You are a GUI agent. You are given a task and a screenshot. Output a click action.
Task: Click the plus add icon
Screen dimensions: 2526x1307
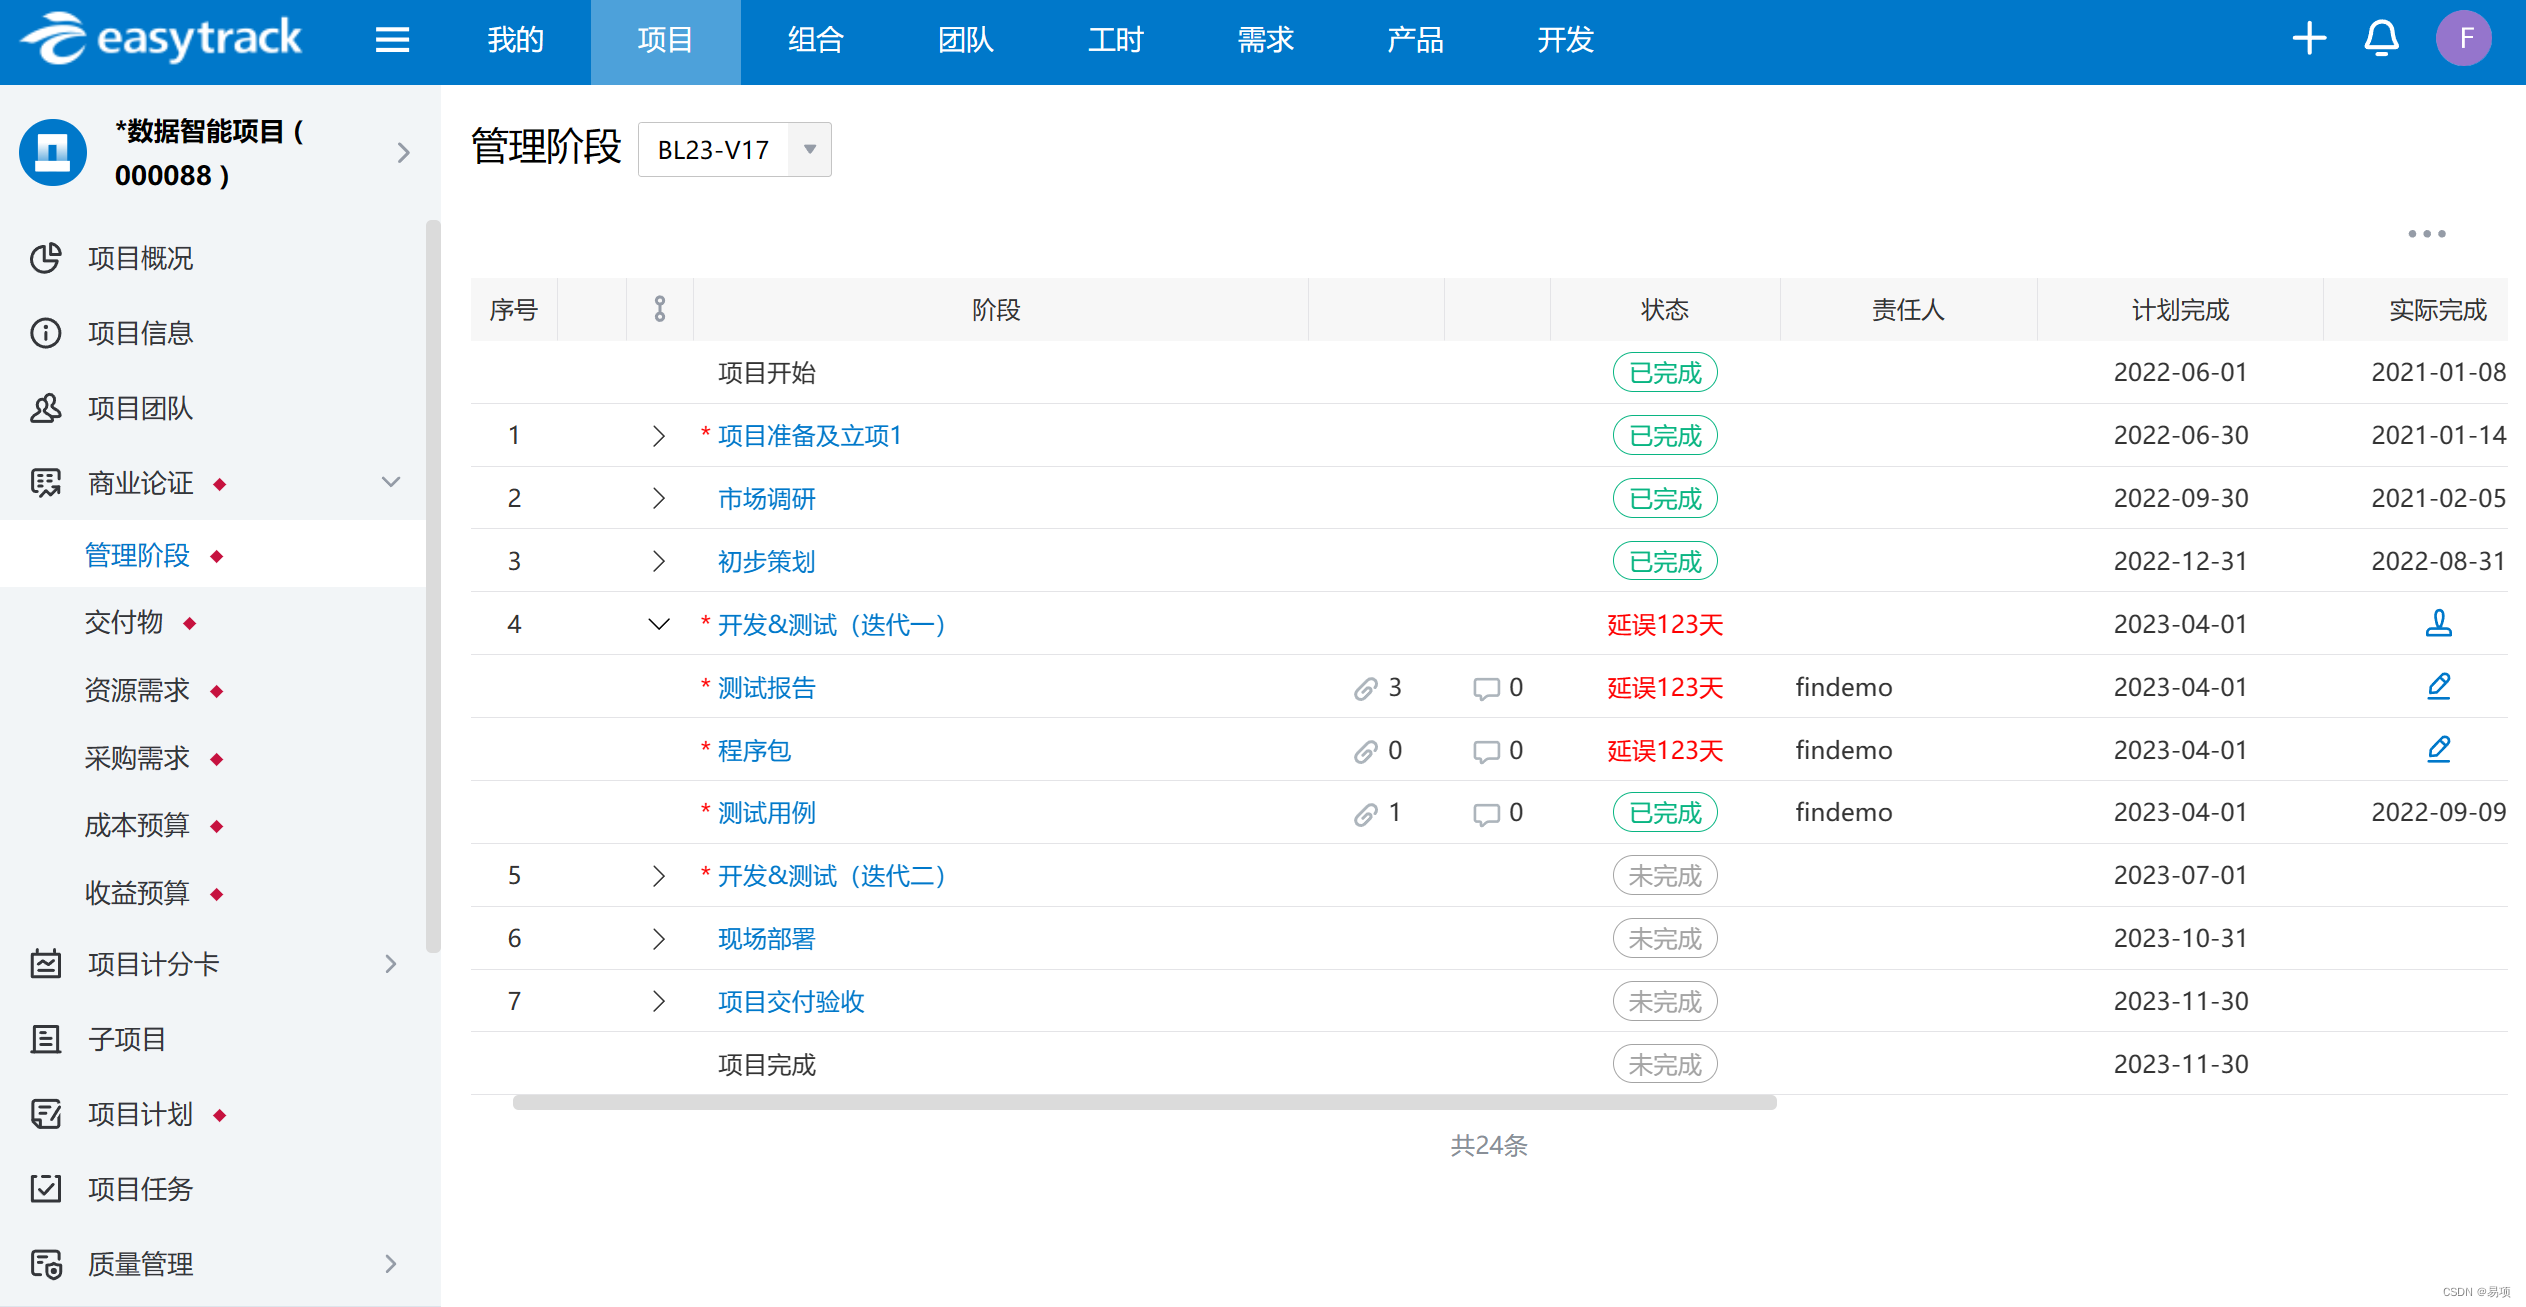click(x=2309, y=39)
